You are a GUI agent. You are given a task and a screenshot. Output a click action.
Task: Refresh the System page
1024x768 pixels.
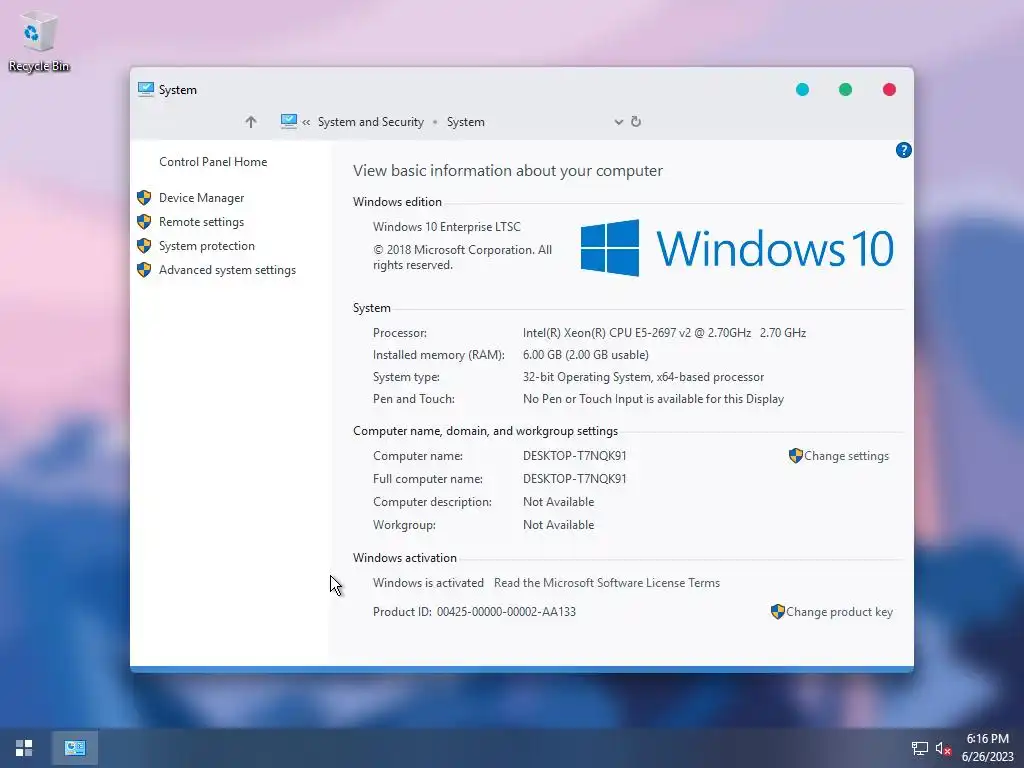coord(636,121)
